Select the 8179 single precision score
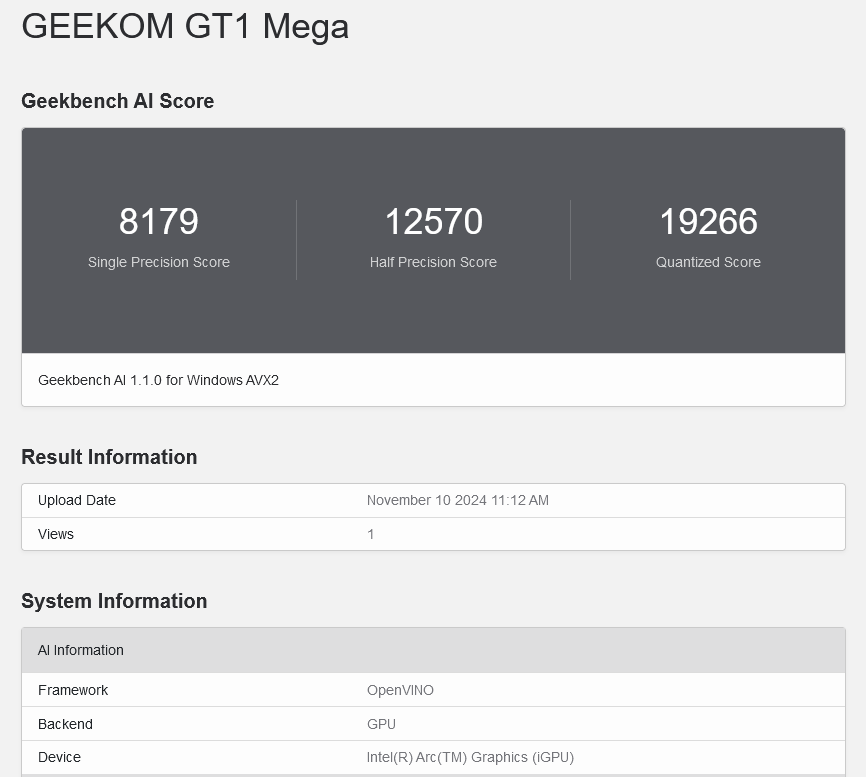 (x=159, y=221)
